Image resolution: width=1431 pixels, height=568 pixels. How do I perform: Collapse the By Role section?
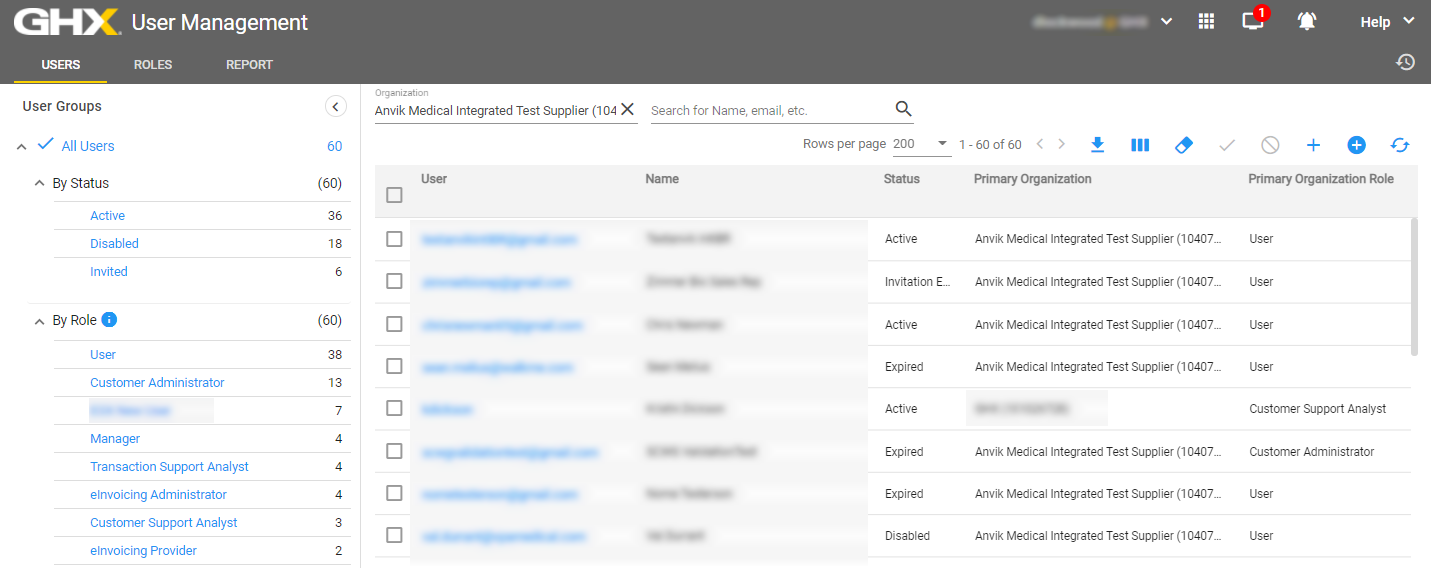tap(40, 321)
